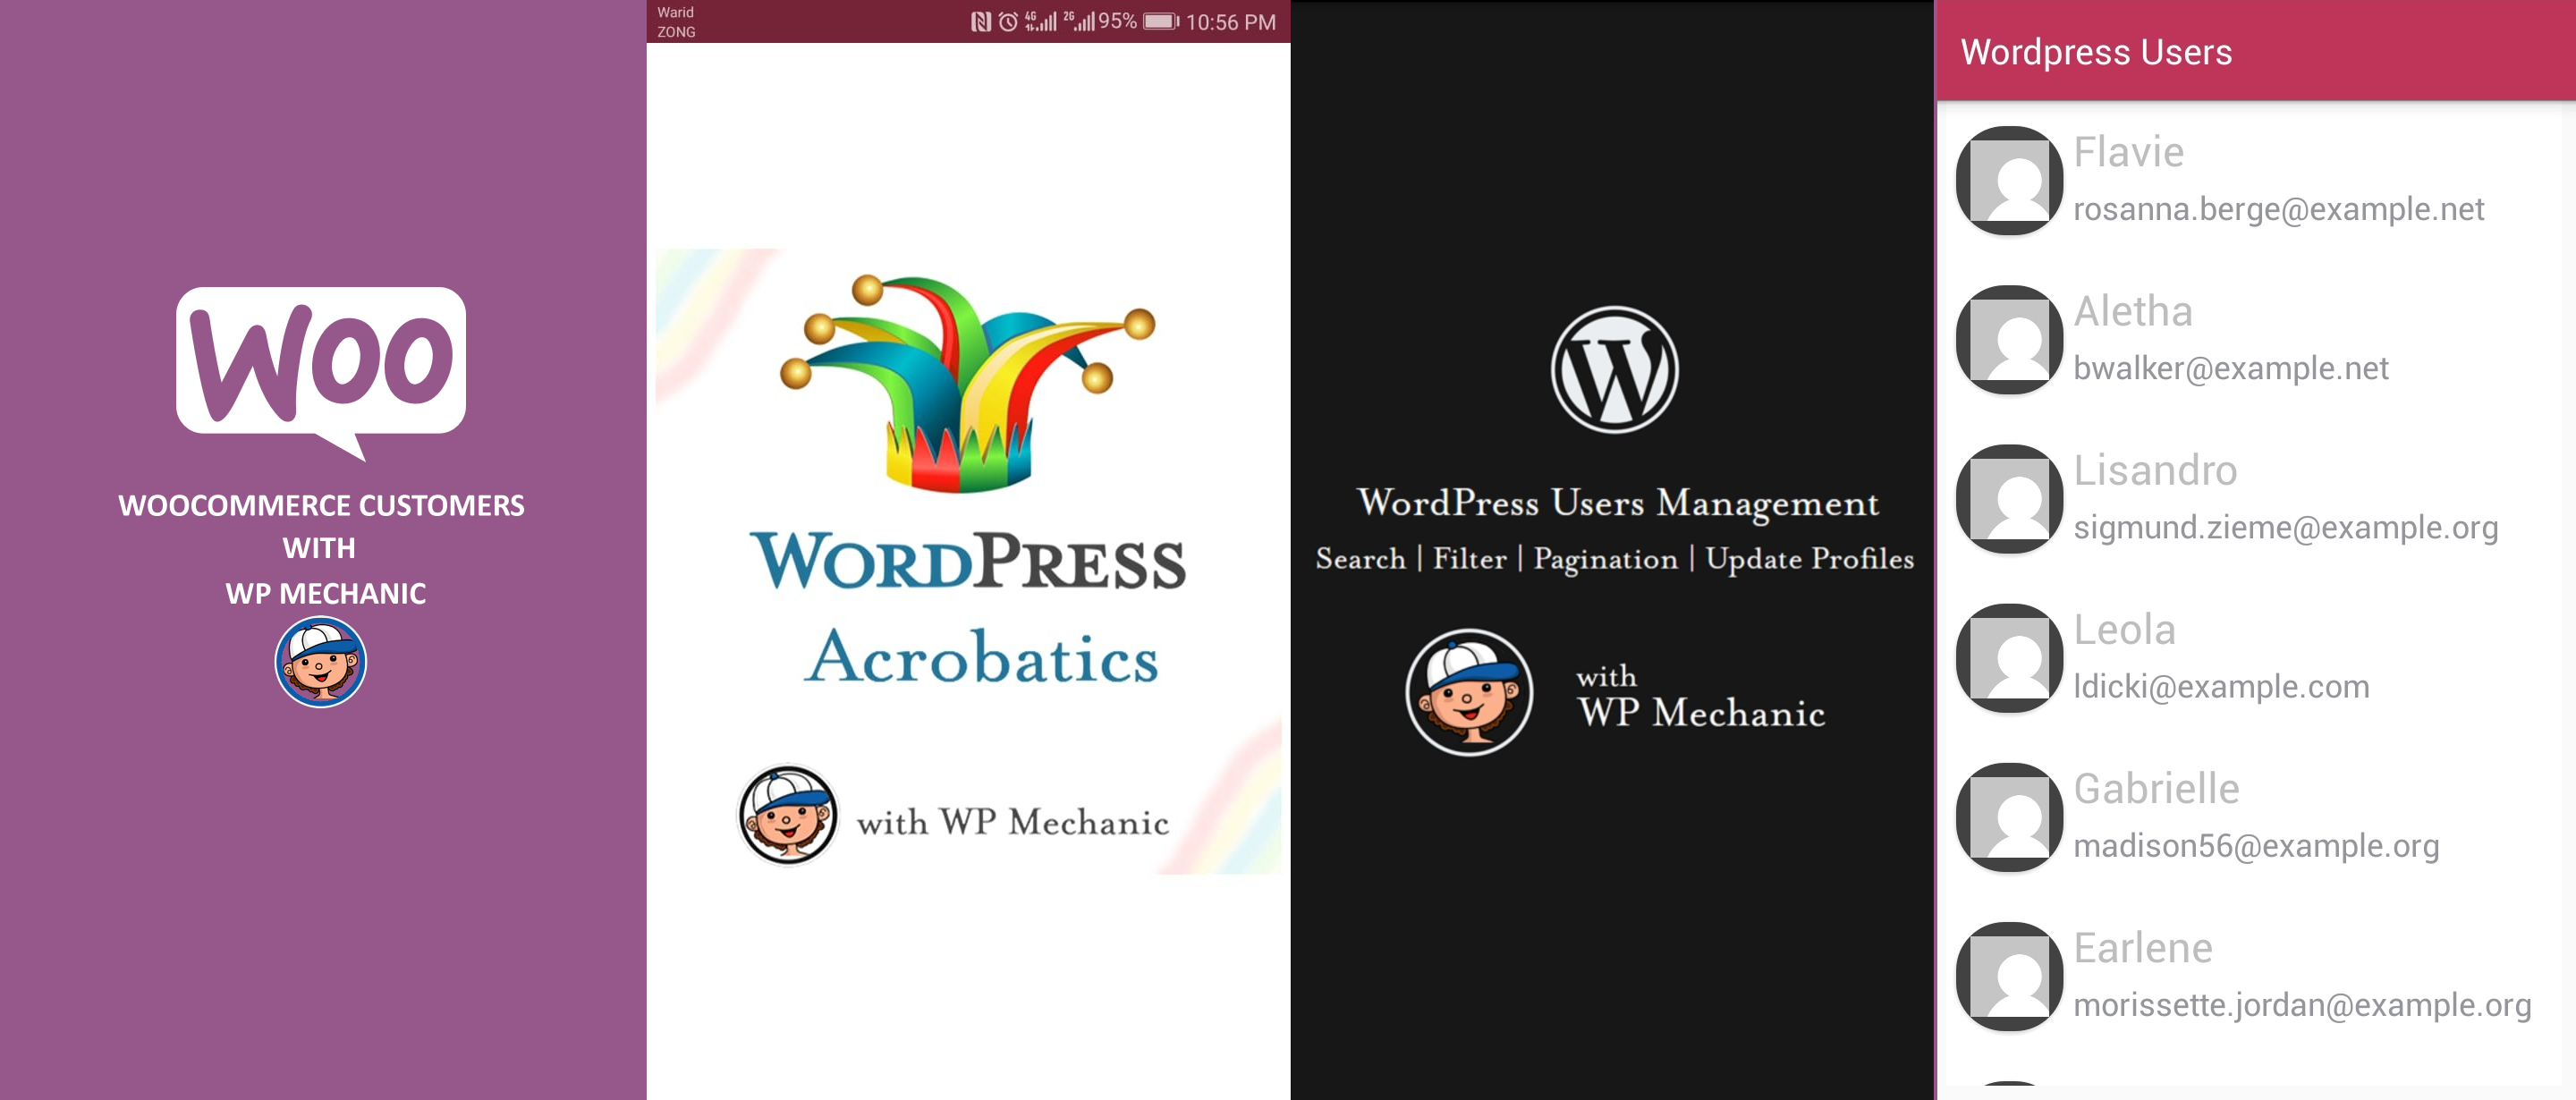Screen dimensions: 2576x1100
Task: Select the user name Leola
Action: coord(2124,629)
